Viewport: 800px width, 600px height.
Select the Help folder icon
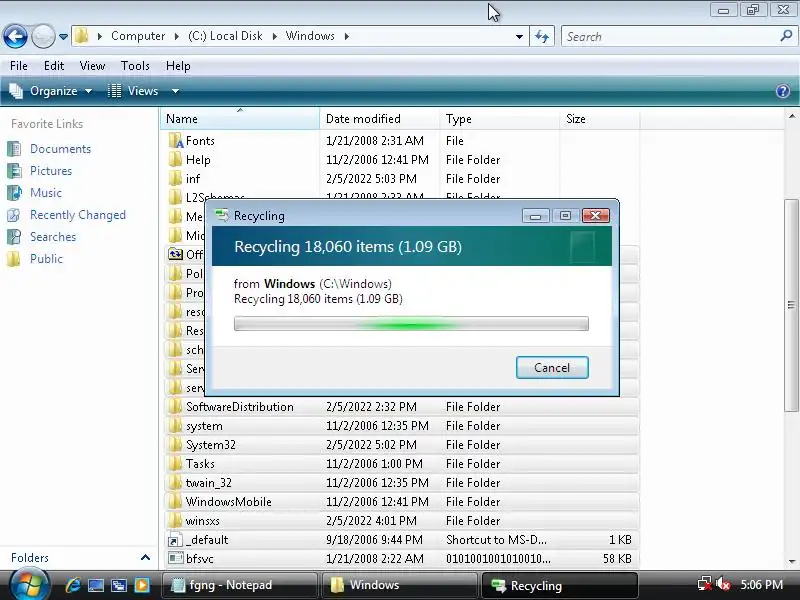[176, 160]
